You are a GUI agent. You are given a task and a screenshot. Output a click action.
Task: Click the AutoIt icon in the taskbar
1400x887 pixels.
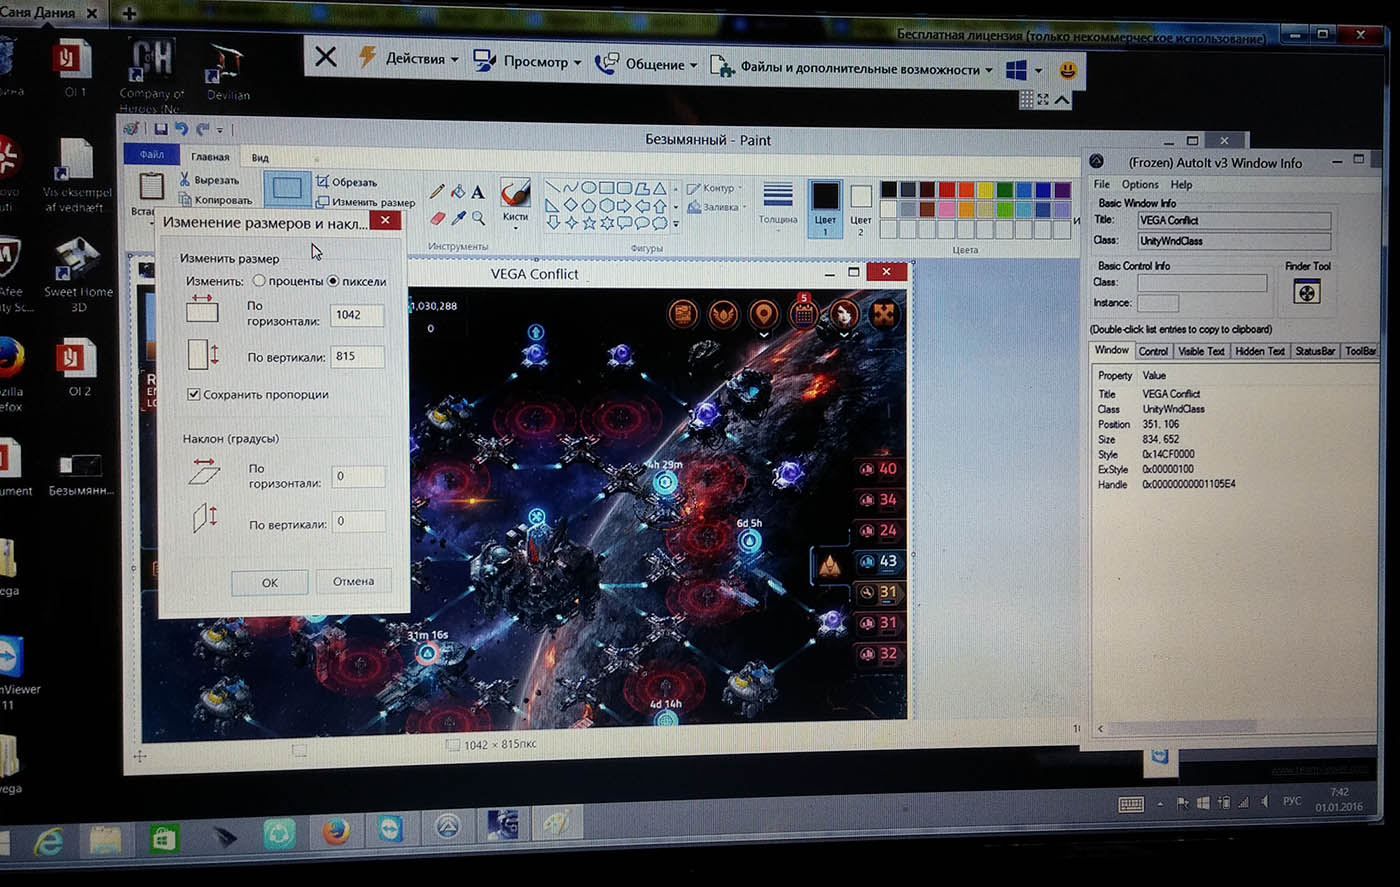coord(447,826)
